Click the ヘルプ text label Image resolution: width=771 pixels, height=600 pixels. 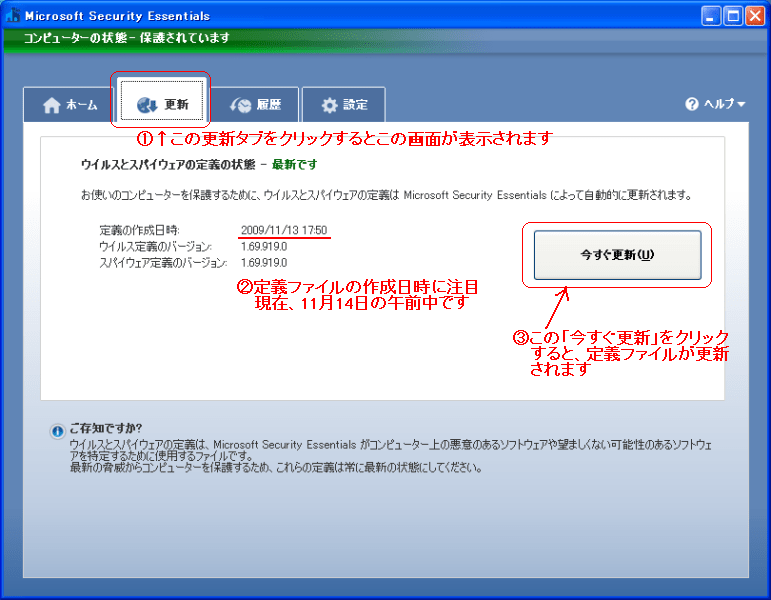[718, 104]
